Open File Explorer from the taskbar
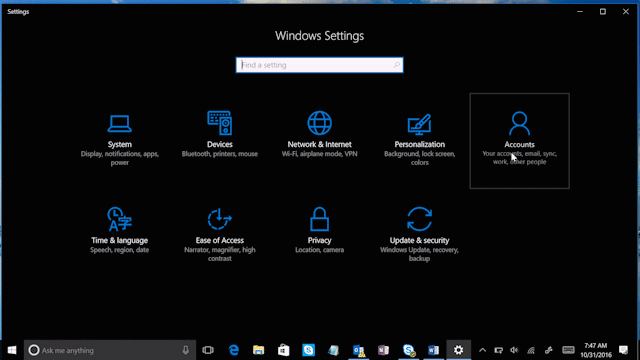The height and width of the screenshot is (360, 640). (x=258, y=350)
